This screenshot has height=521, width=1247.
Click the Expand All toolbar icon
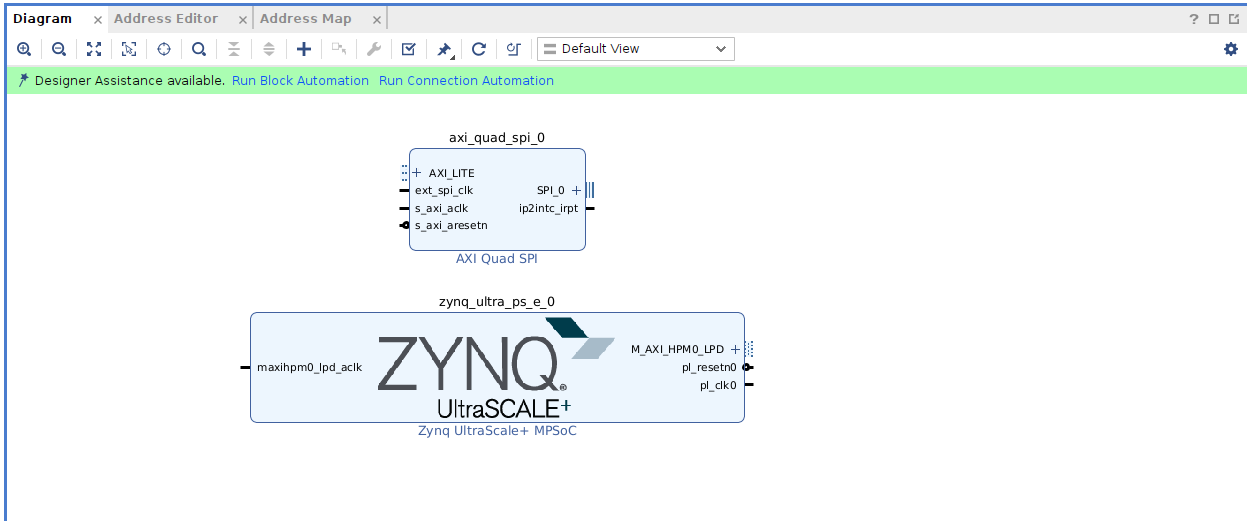pyautogui.click(x=269, y=49)
